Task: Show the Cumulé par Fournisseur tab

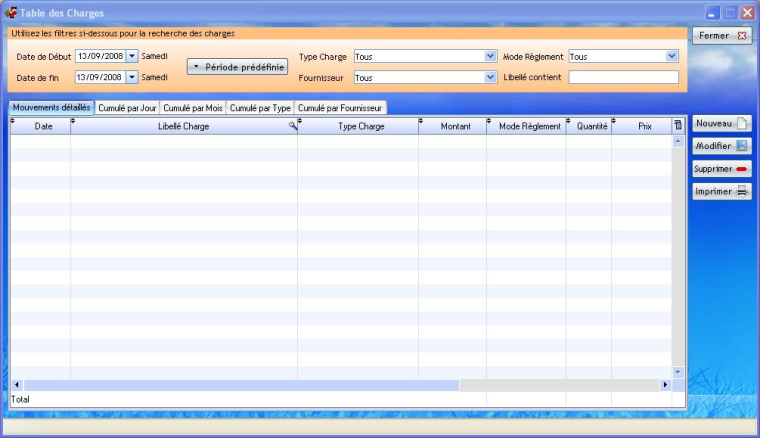Action: click(340, 108)
